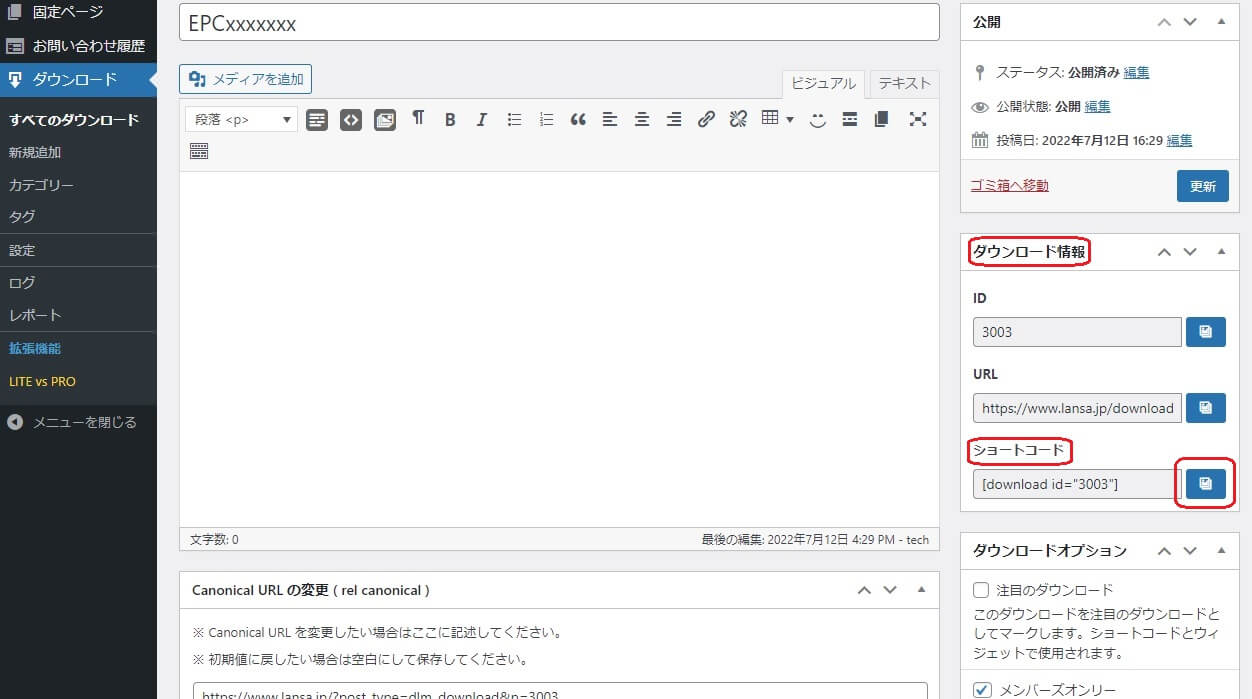Click the post title field EPCxxxxxxx
The image size is (1252, 699).
coord(559,23)
